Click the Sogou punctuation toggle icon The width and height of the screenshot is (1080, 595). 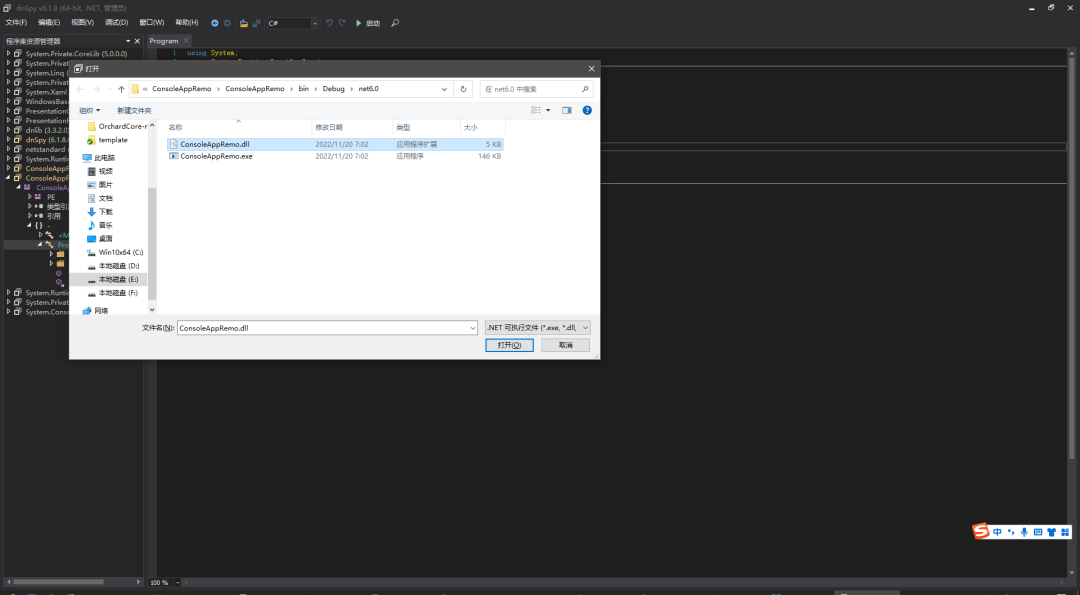pyautogui.click(x=1011, y=532)
